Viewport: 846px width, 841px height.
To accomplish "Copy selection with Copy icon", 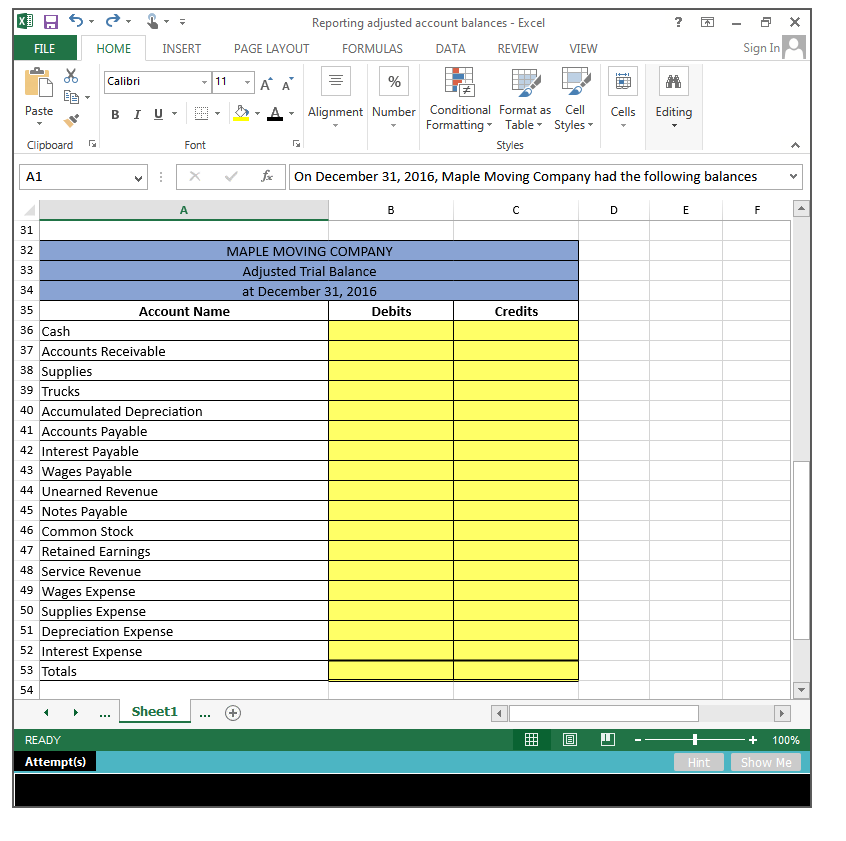I will tap(71, 97).
